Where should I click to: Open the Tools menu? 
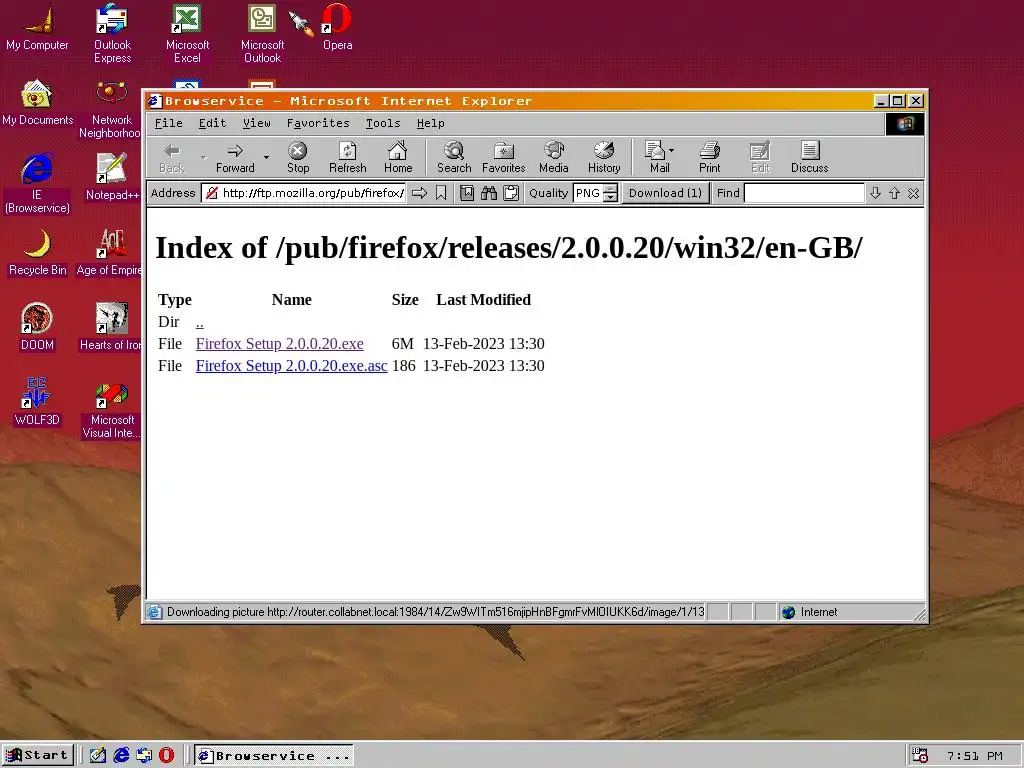pyautogui.click(x=383, y=123)
